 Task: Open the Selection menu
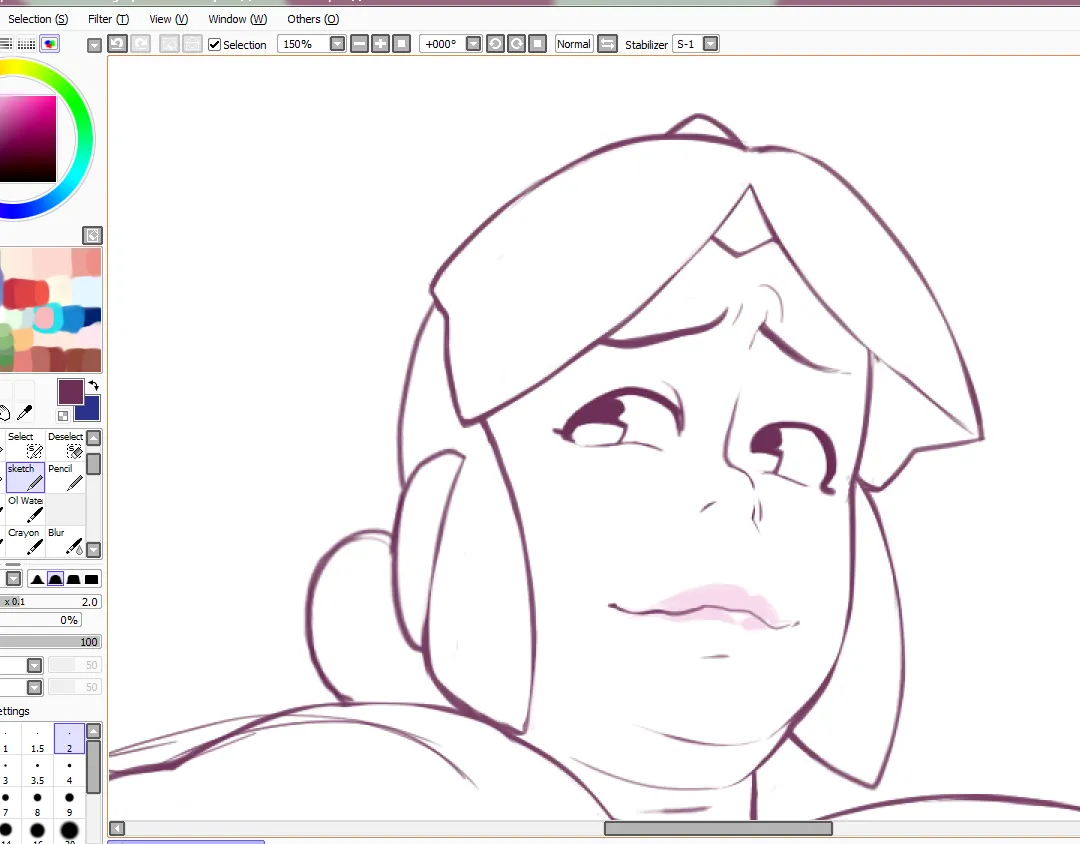tap(38, 19)
